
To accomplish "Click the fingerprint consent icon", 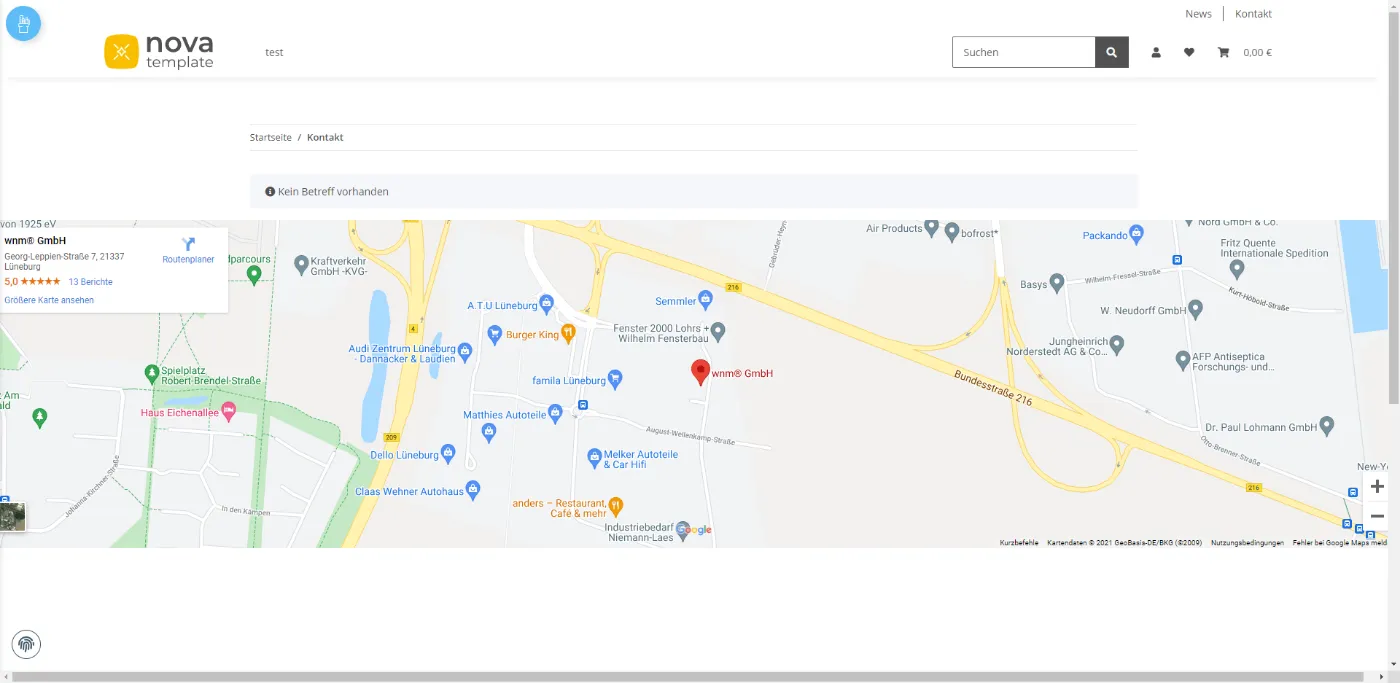I will [26, 644].
